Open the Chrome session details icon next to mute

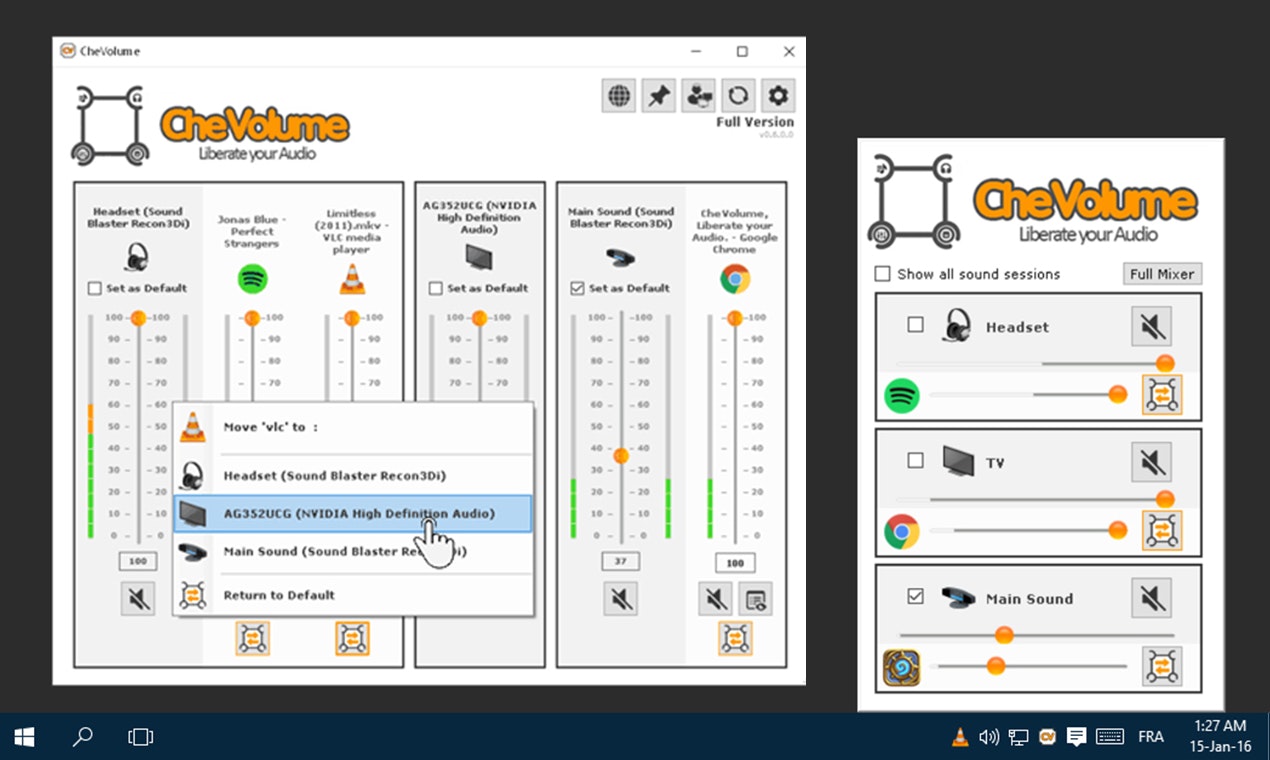755,599
